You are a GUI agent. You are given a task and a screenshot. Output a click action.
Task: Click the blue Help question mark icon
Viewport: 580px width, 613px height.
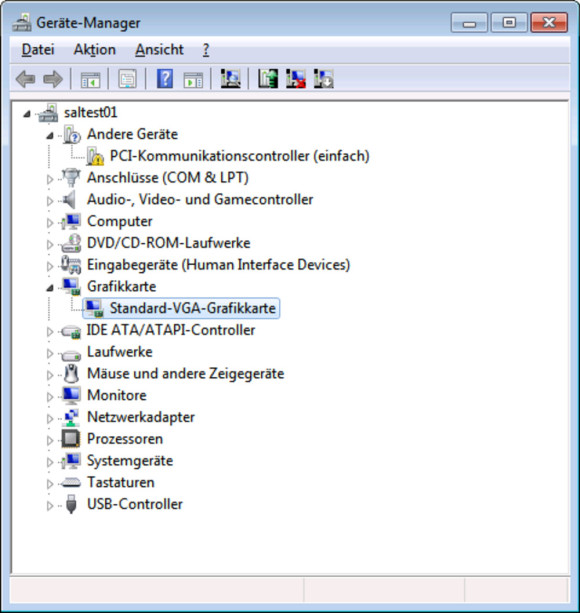[165, 79]
